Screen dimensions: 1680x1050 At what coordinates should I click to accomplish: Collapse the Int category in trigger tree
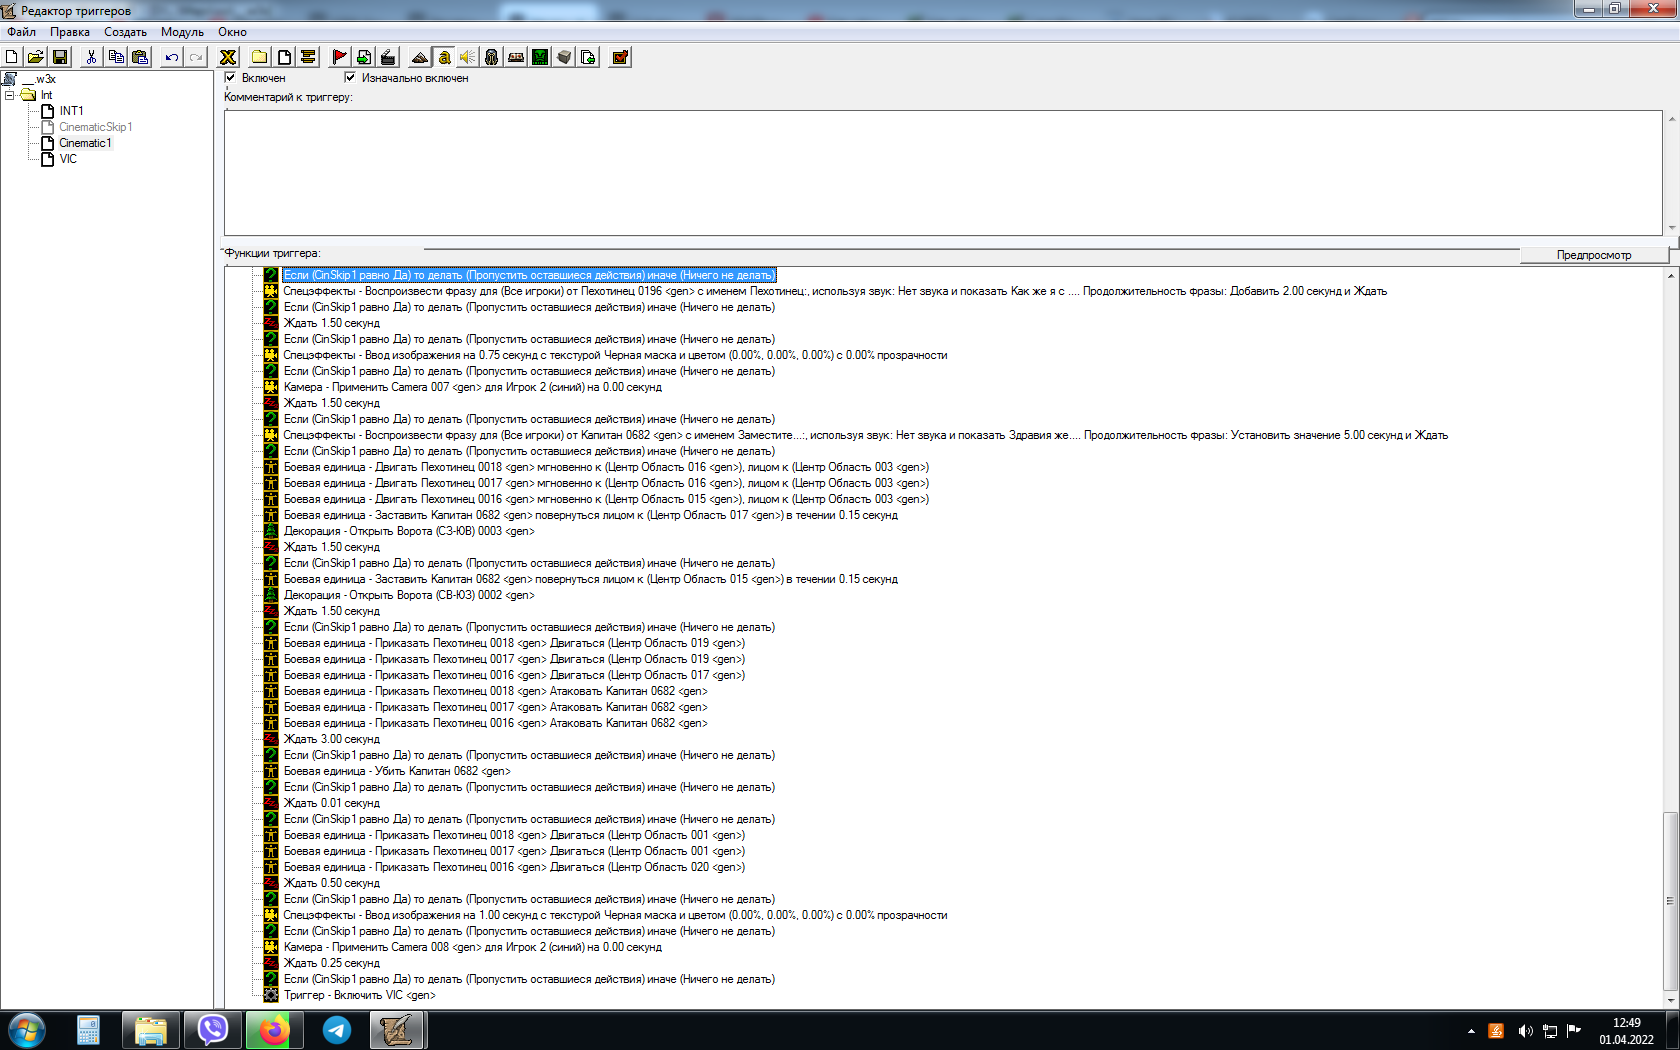10,95
